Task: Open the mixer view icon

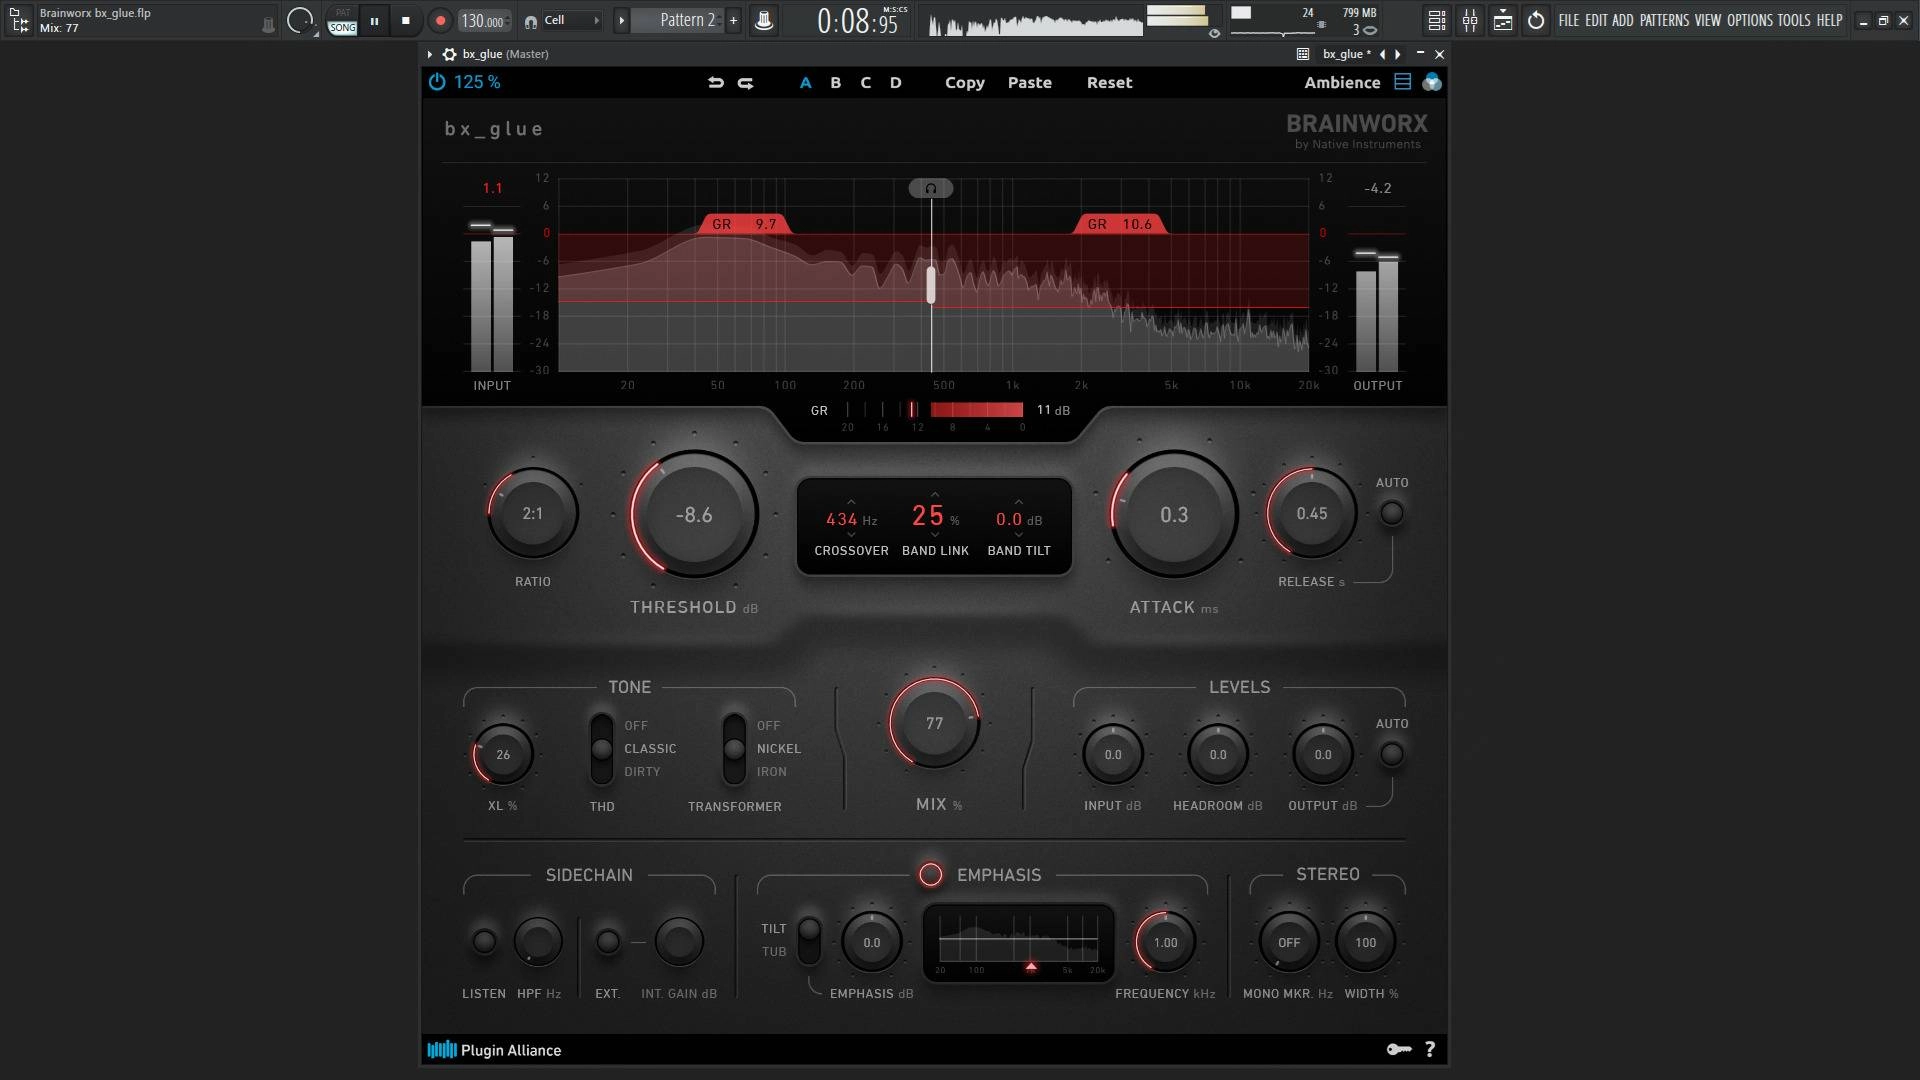Action: pos(1470,20)
